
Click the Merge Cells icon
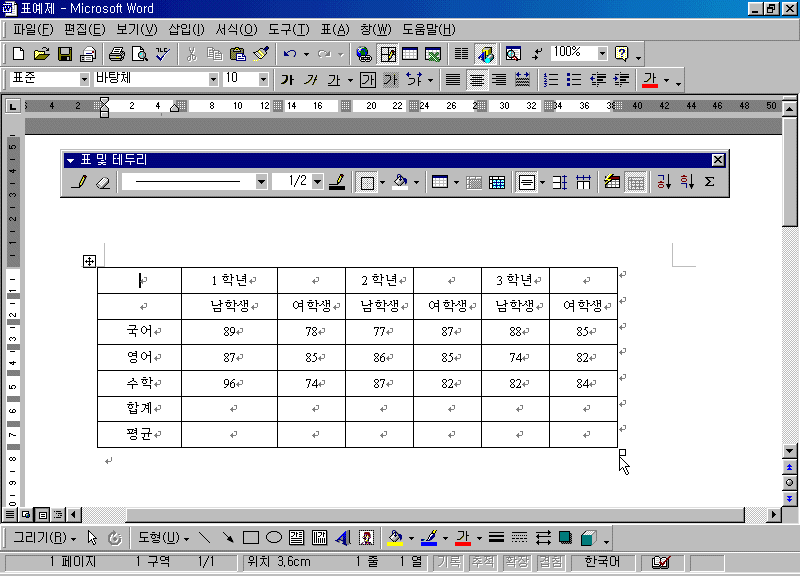(x=474, y=182)
